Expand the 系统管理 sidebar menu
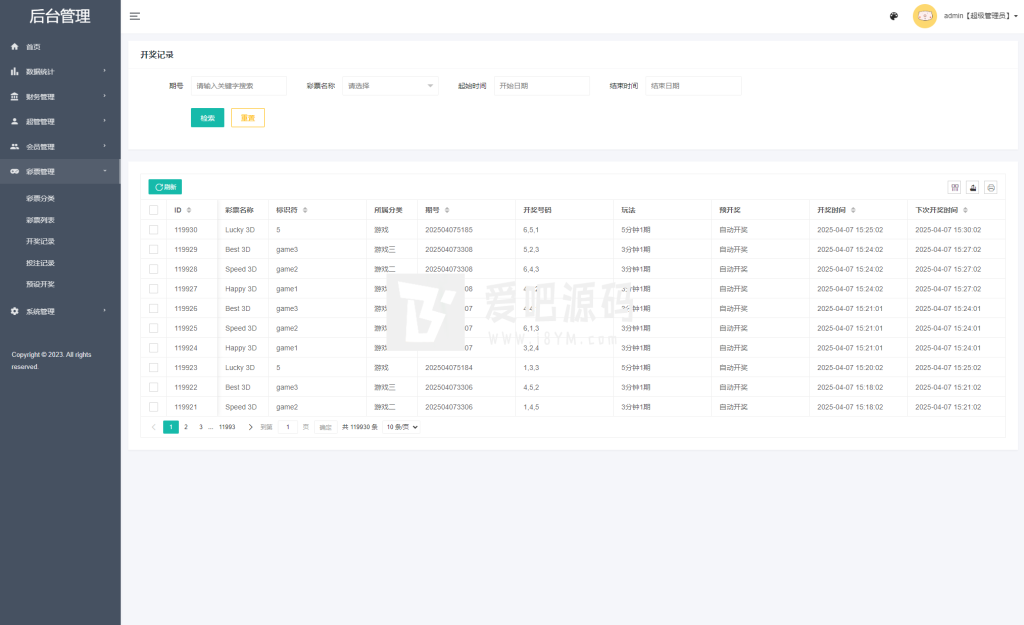1024x625 pixels. 60,312
